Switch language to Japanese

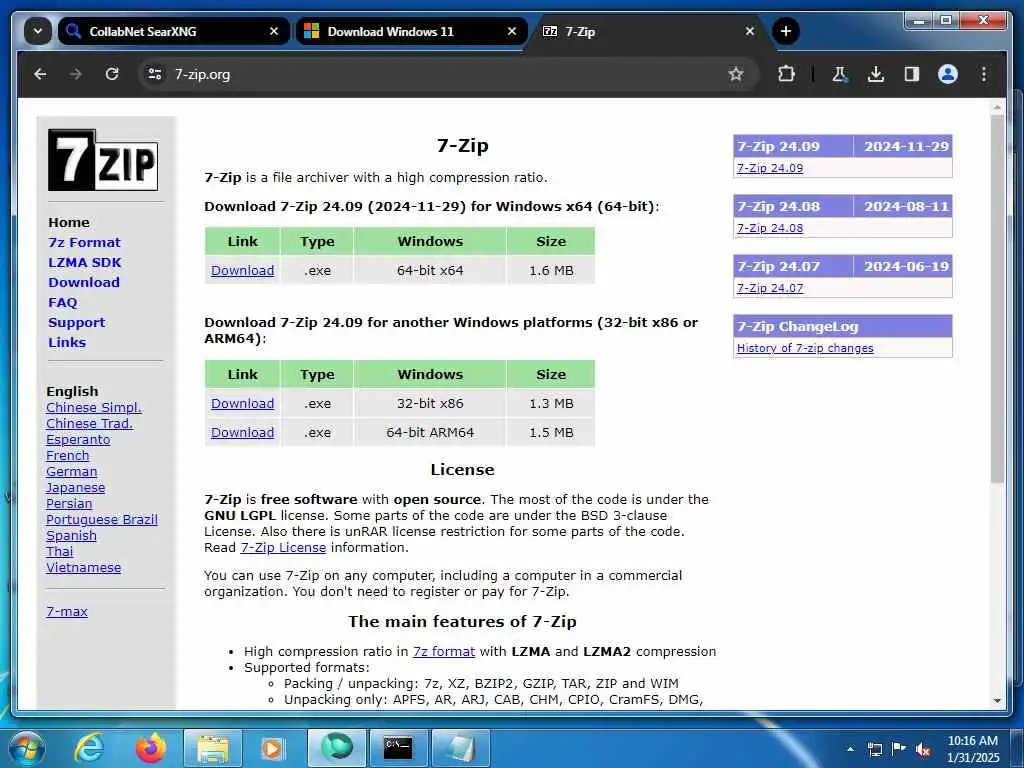pyautogui.click(x=76, y=488)
